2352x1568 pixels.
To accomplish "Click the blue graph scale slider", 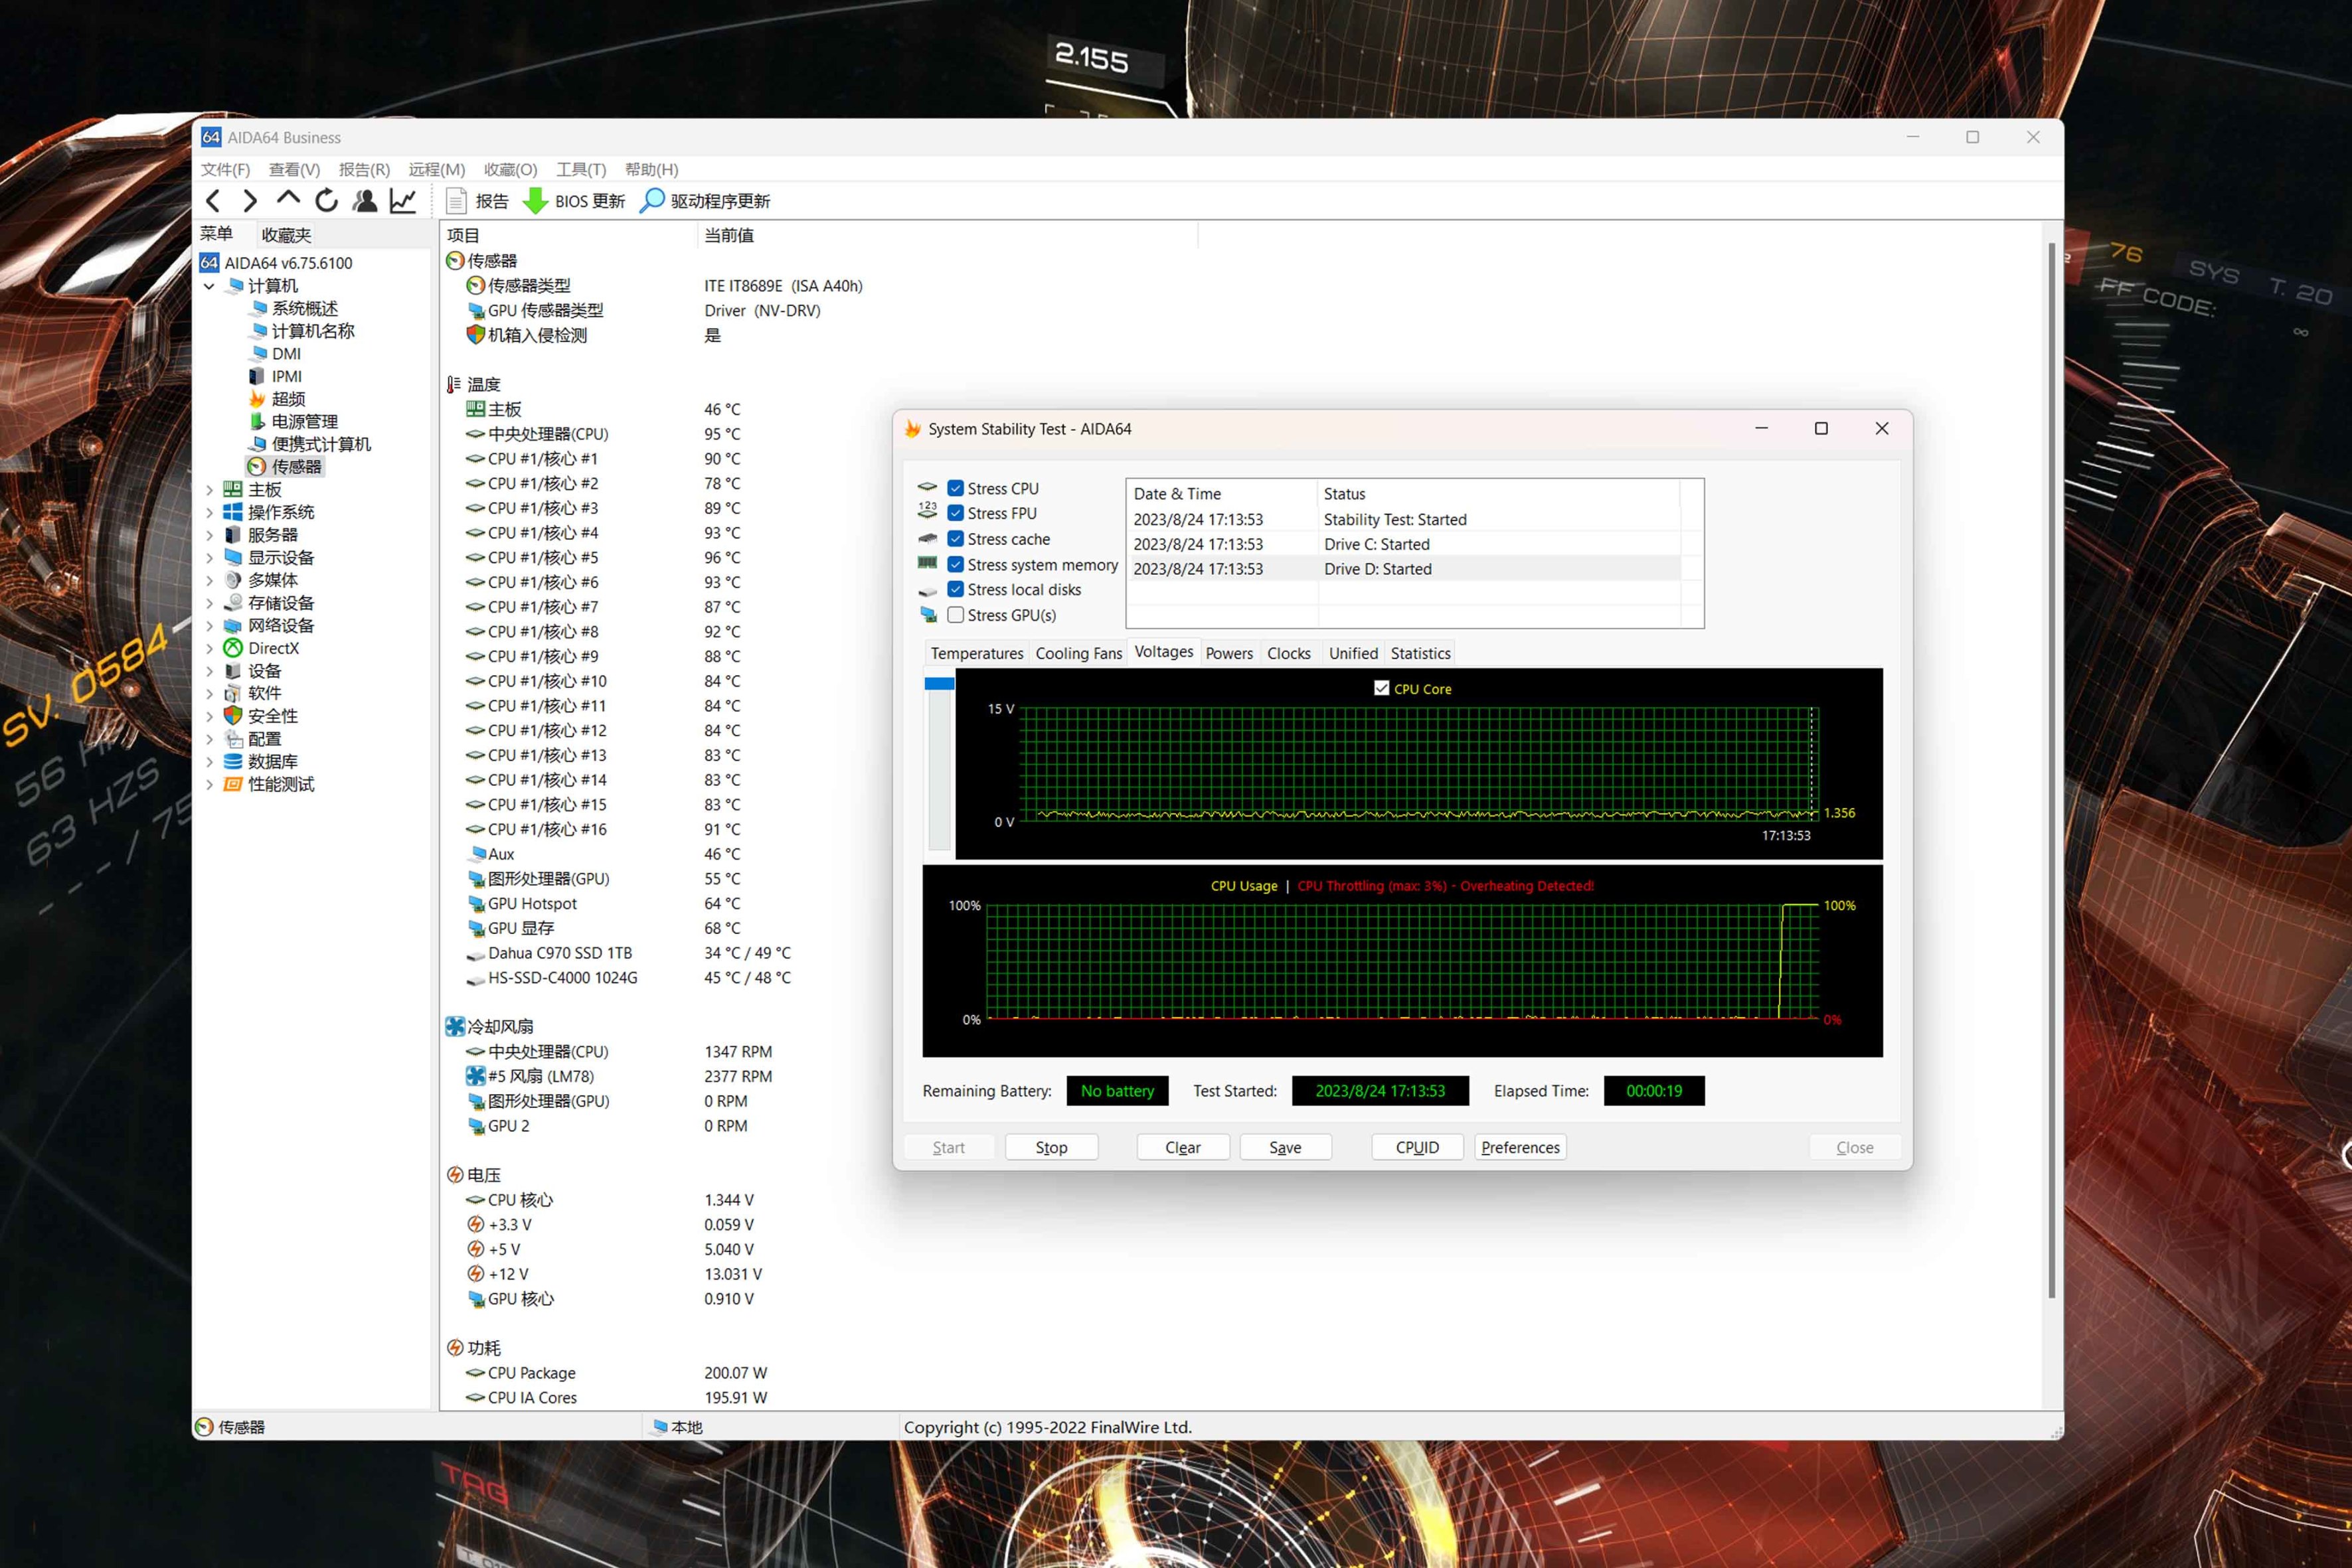I will click(939, 684).
